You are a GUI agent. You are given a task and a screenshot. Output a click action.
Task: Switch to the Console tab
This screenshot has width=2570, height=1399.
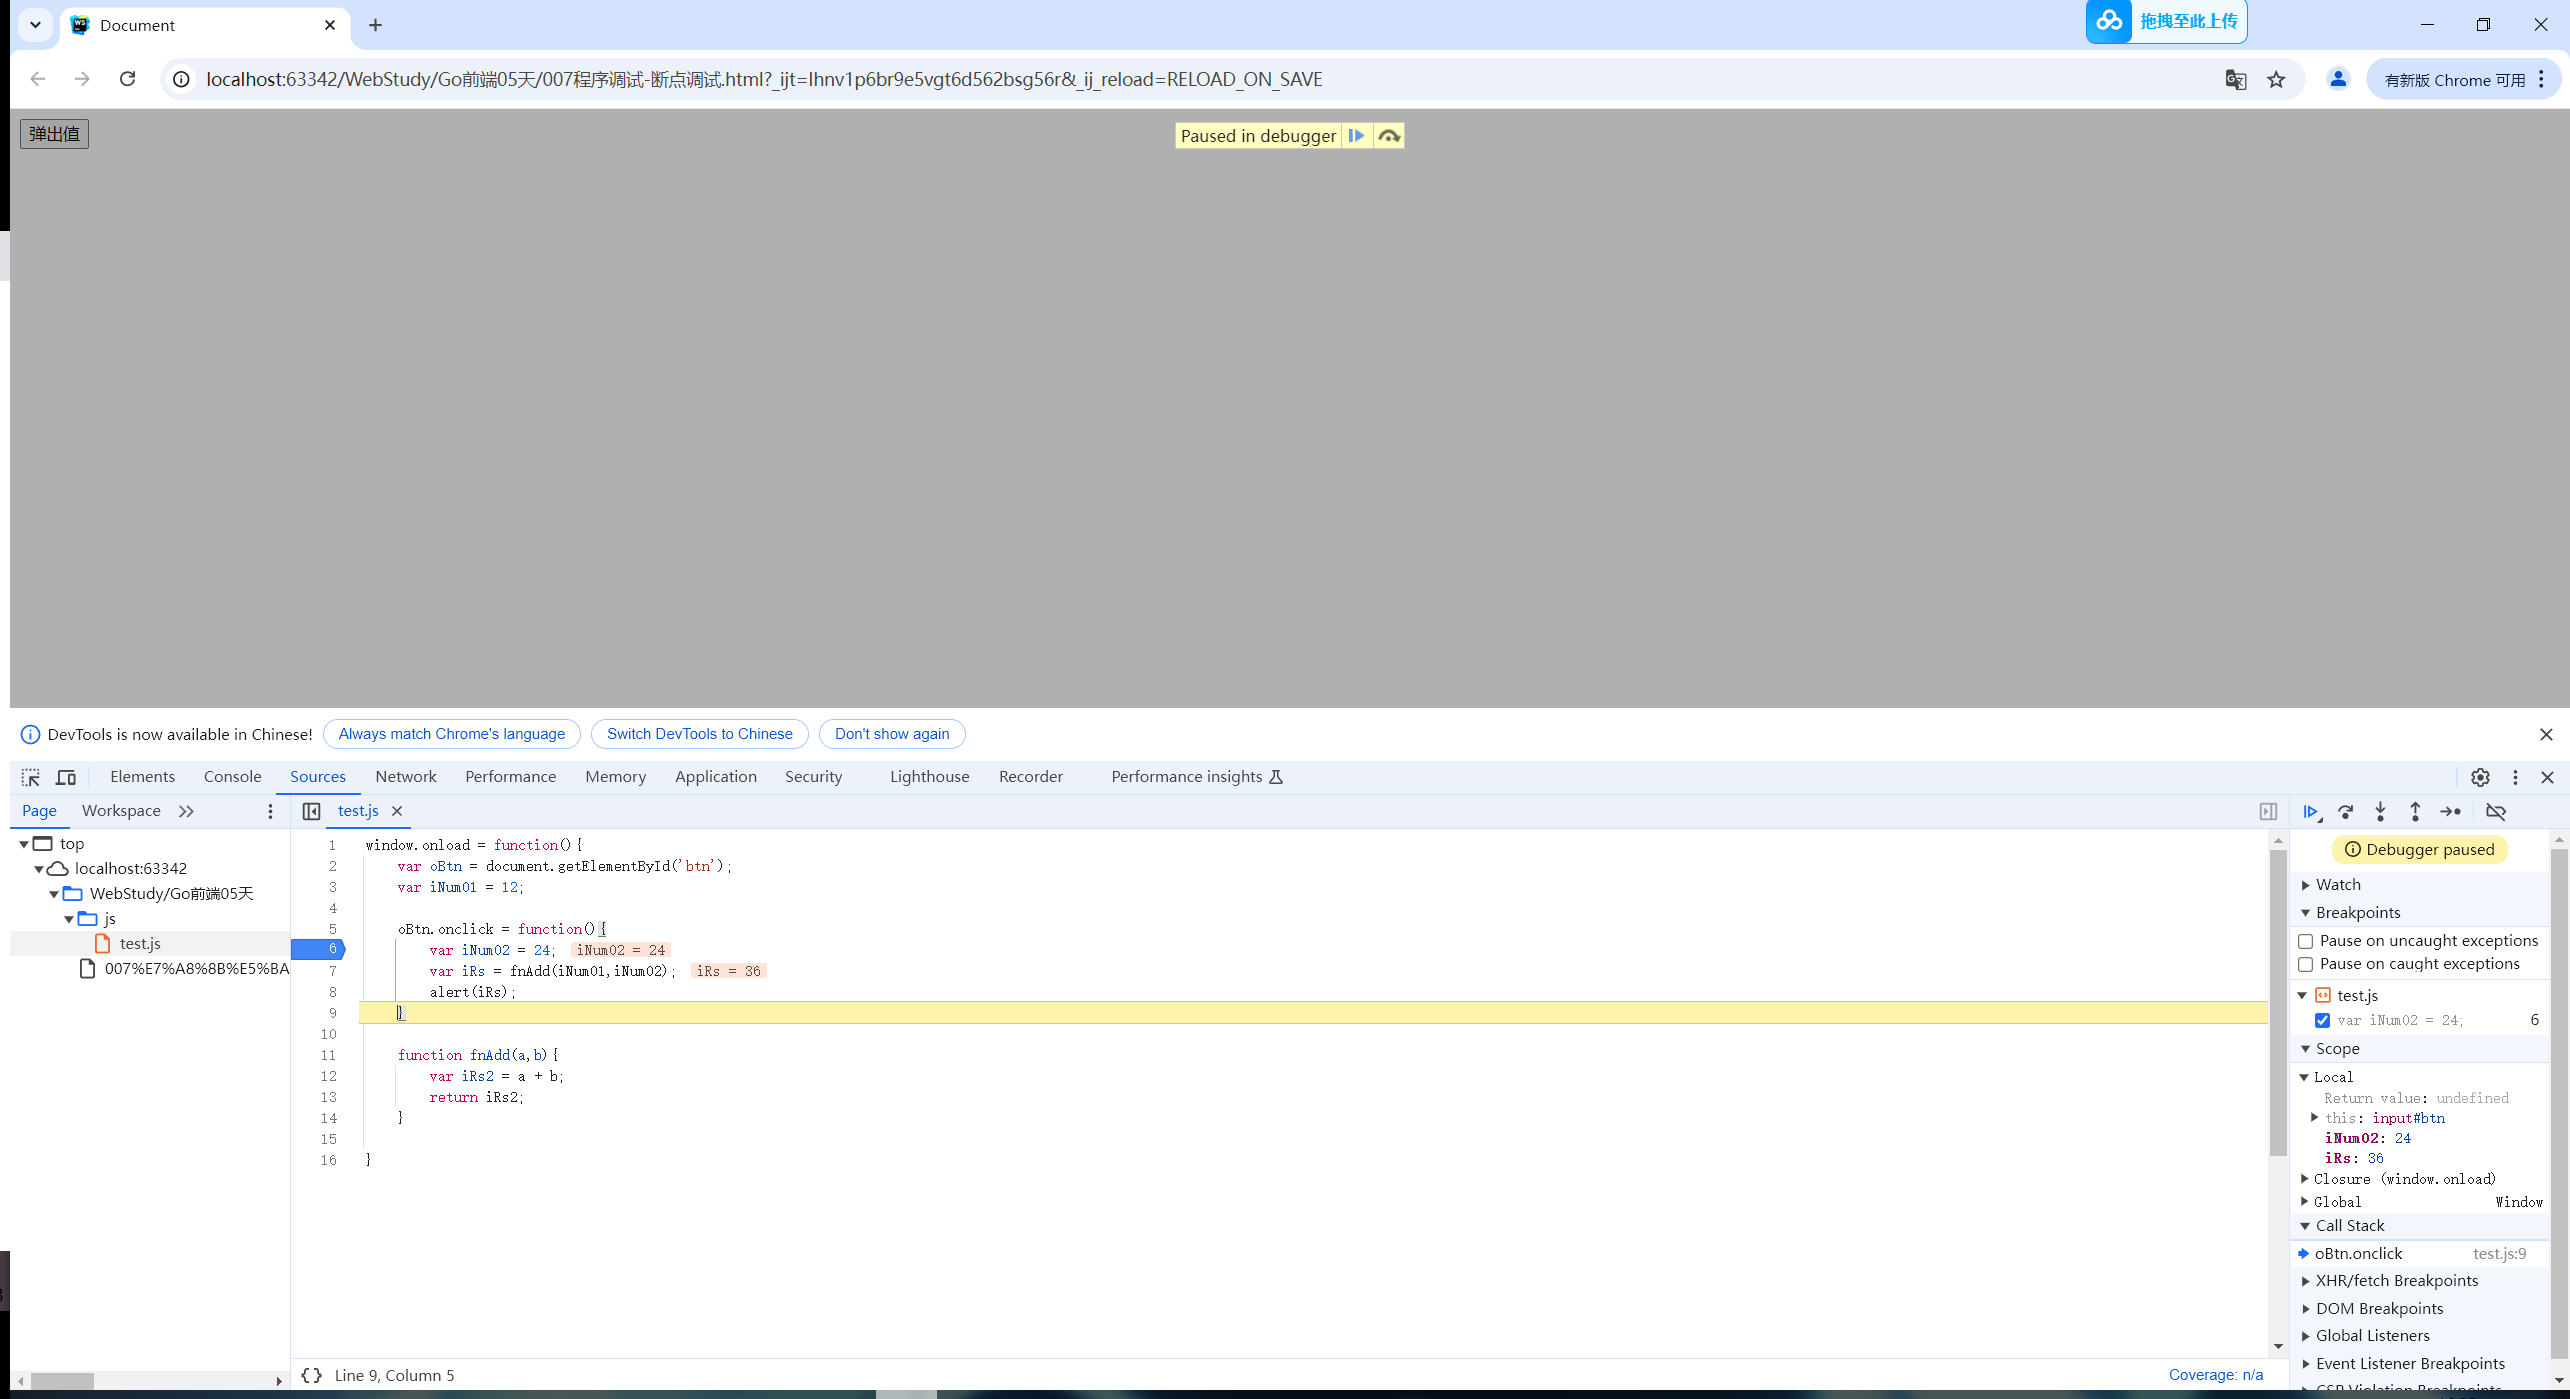(x=232, y=777)
